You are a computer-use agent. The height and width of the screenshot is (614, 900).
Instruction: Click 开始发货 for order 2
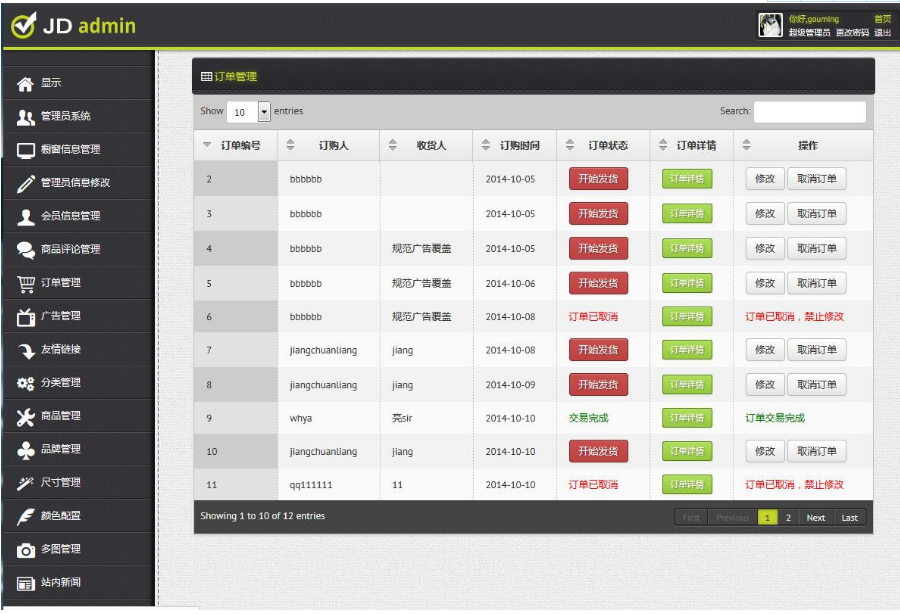point(598,178)
